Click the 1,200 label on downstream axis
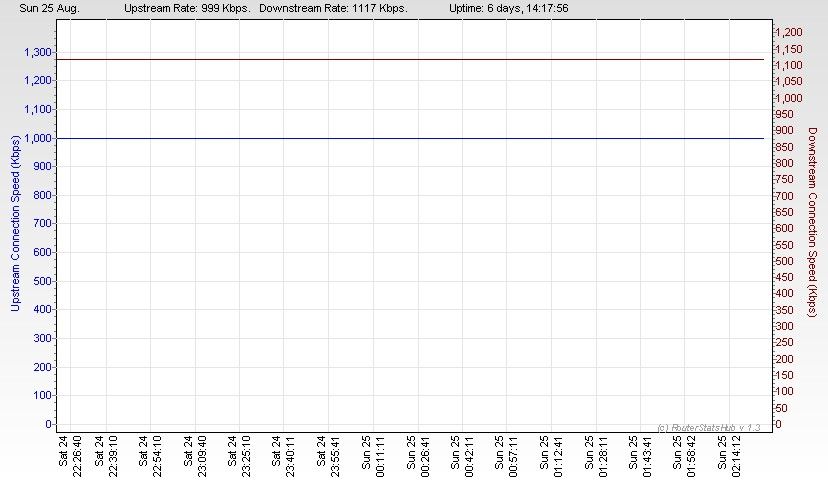828x480 pixels. (789, 32)
